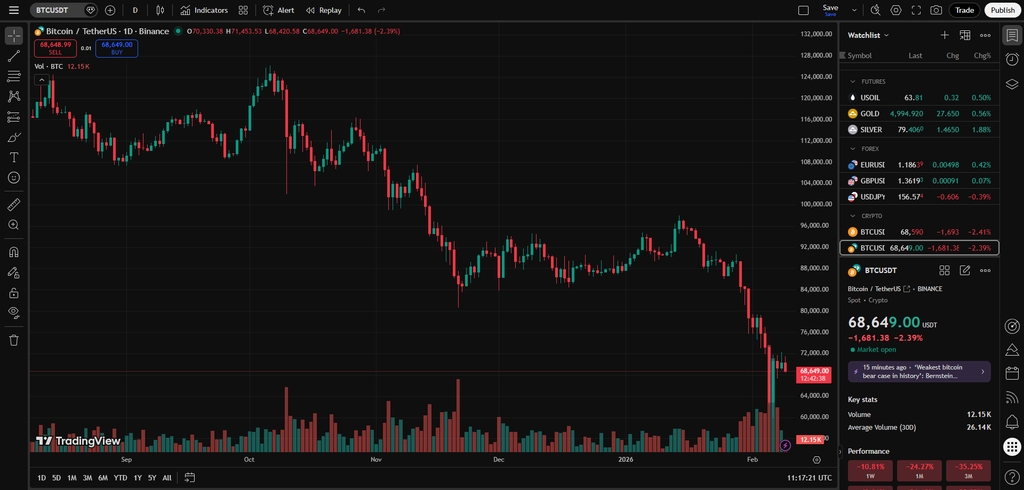Open the Alerts panel clock icon
Image resolution: width=1024 pixels, height=490 pixels.
1012,59
